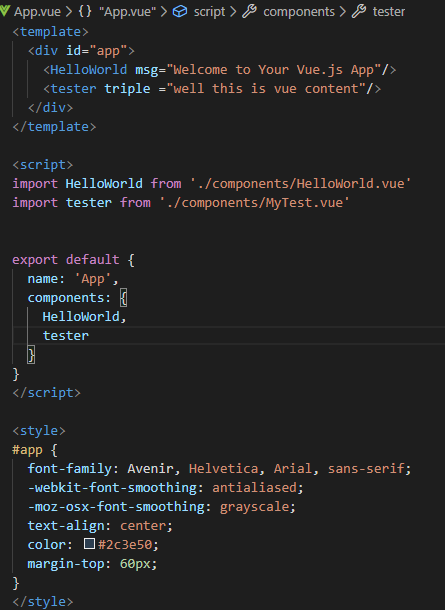The height and width of the screenshot is (610, 445).
Task: Click the opening style tag
Action: tap(39, 431)
